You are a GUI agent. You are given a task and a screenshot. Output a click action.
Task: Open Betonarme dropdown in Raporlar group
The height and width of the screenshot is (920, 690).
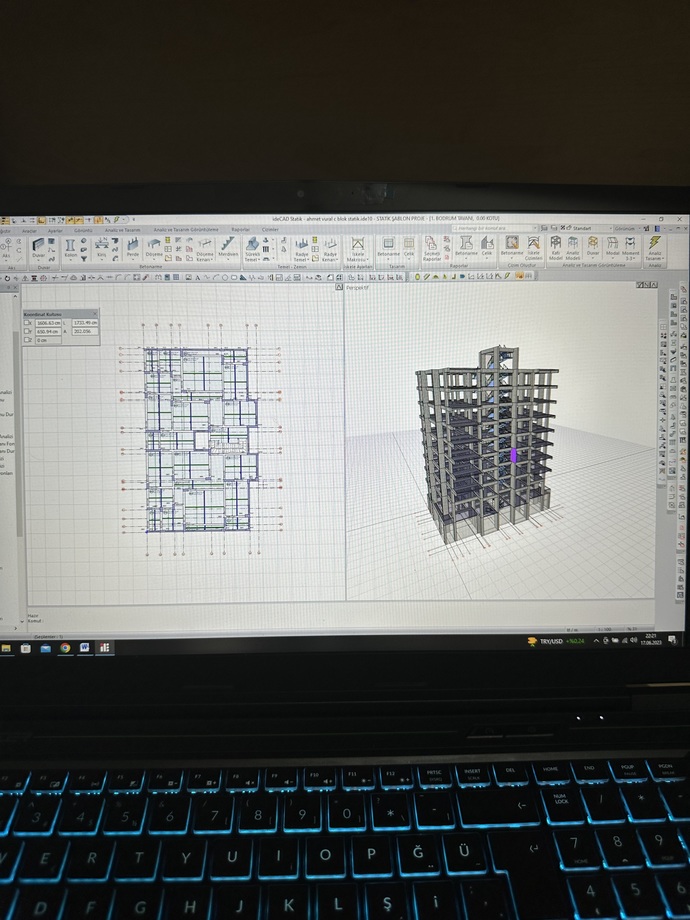pos(466,258)
